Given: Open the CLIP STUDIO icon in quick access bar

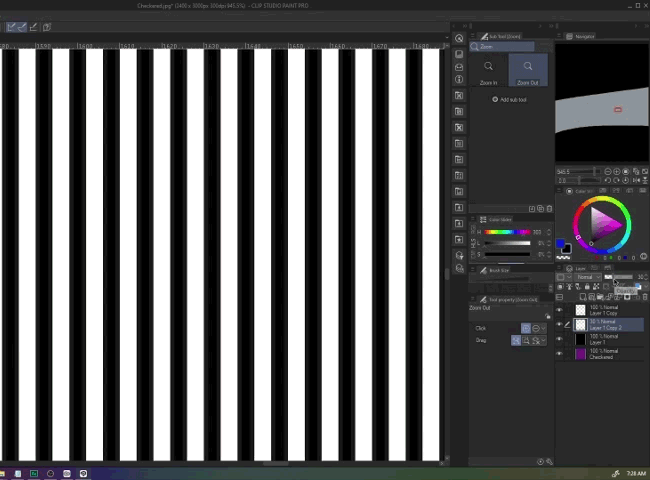Looking at the screenshot, I should click(x=459, y=38).
